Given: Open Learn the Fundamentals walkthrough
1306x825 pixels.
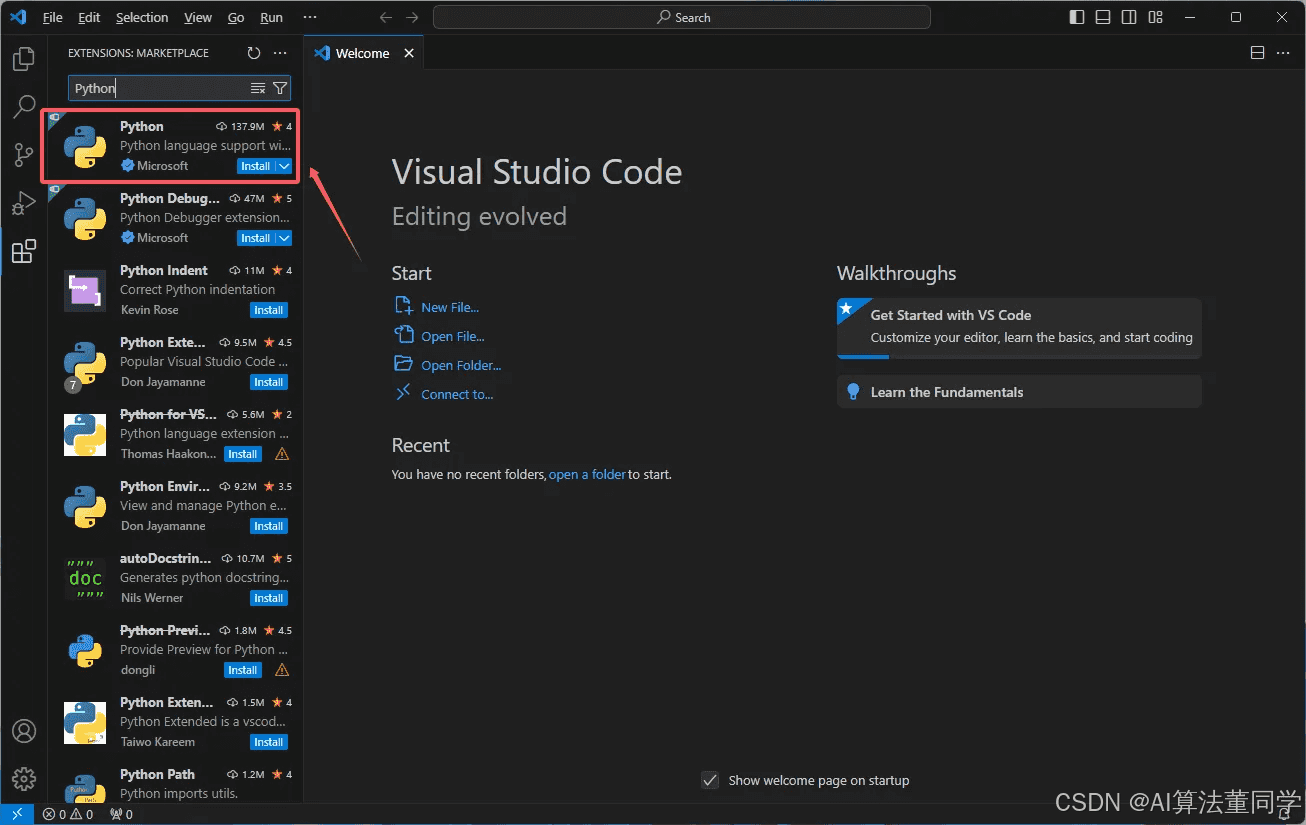Looking at the screenshot, I should pos(1019,392).
